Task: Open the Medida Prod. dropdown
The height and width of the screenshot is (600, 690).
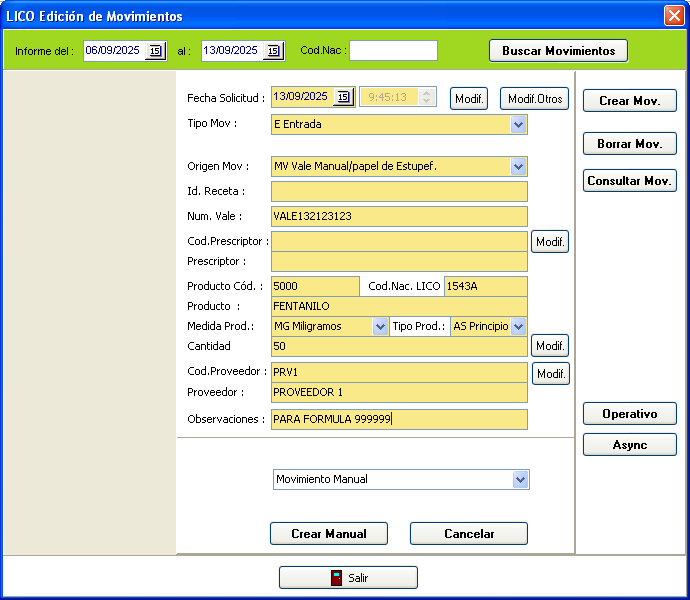Action: click(x=380, y=327)
